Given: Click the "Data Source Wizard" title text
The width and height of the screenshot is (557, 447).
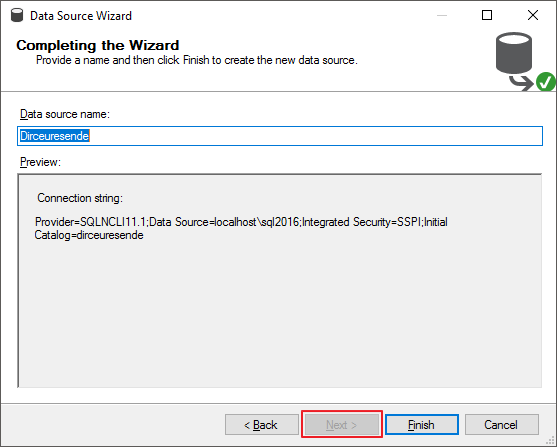Looking at the screenshot, I should (x=81, y=16).
